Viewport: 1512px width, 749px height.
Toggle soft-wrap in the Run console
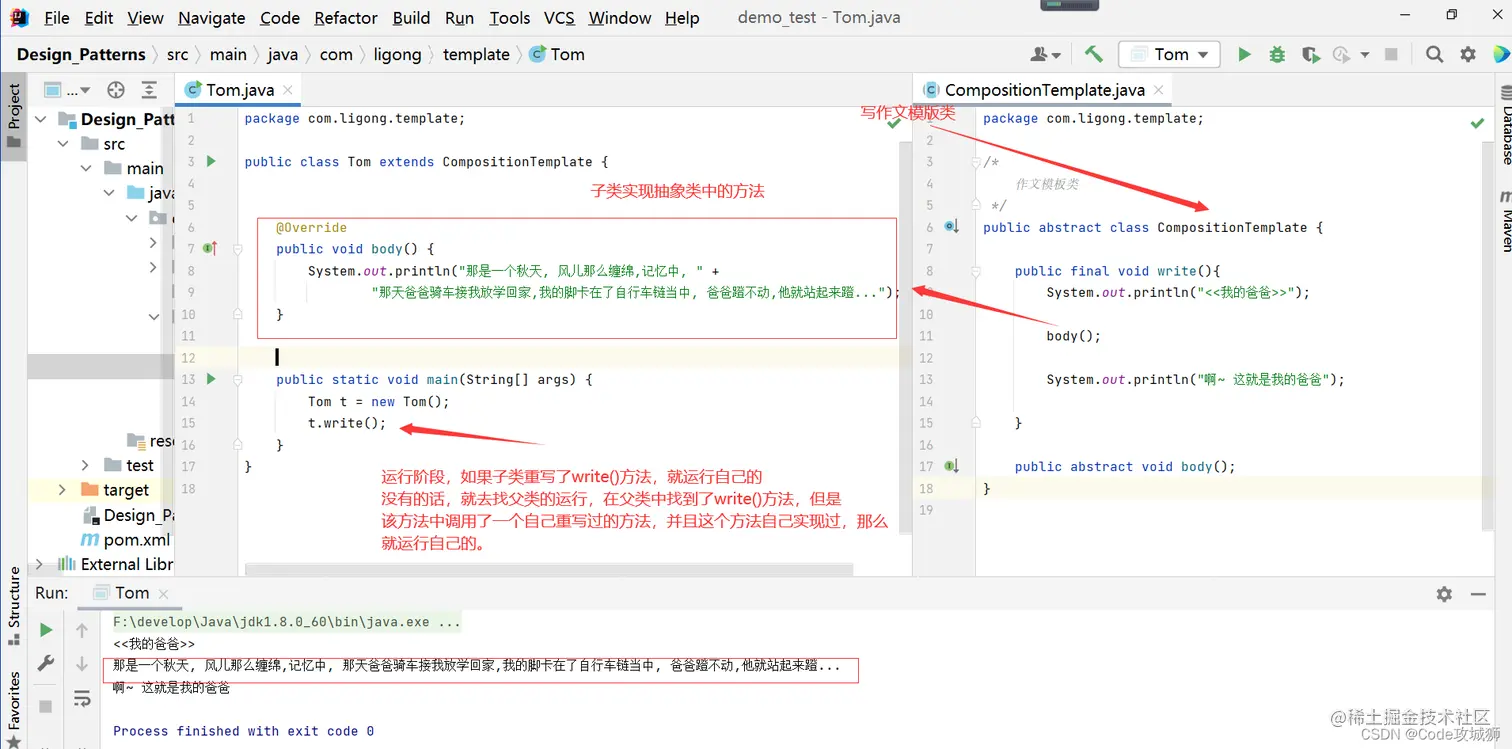83,699
